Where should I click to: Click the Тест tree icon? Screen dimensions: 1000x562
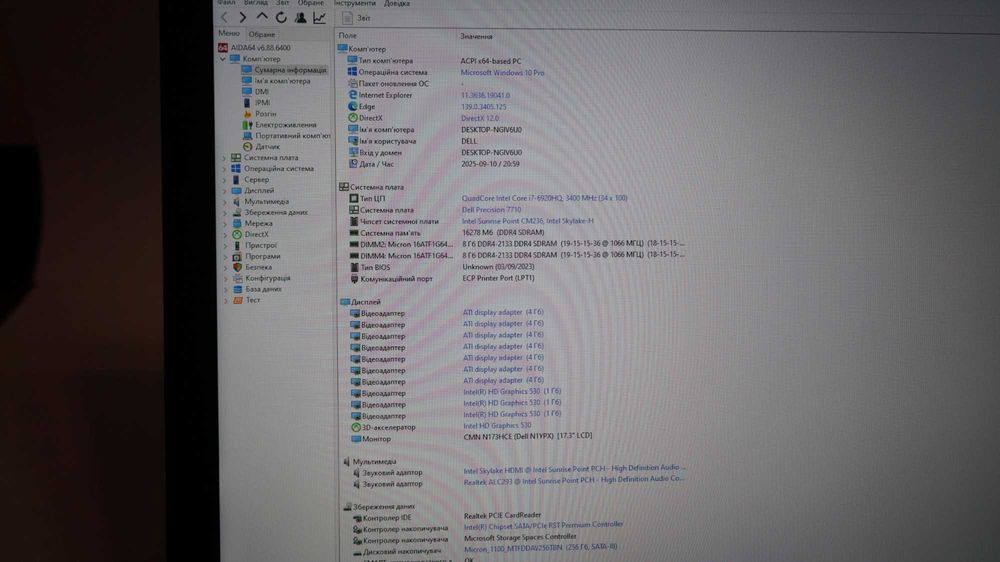[x=237, y=300]
